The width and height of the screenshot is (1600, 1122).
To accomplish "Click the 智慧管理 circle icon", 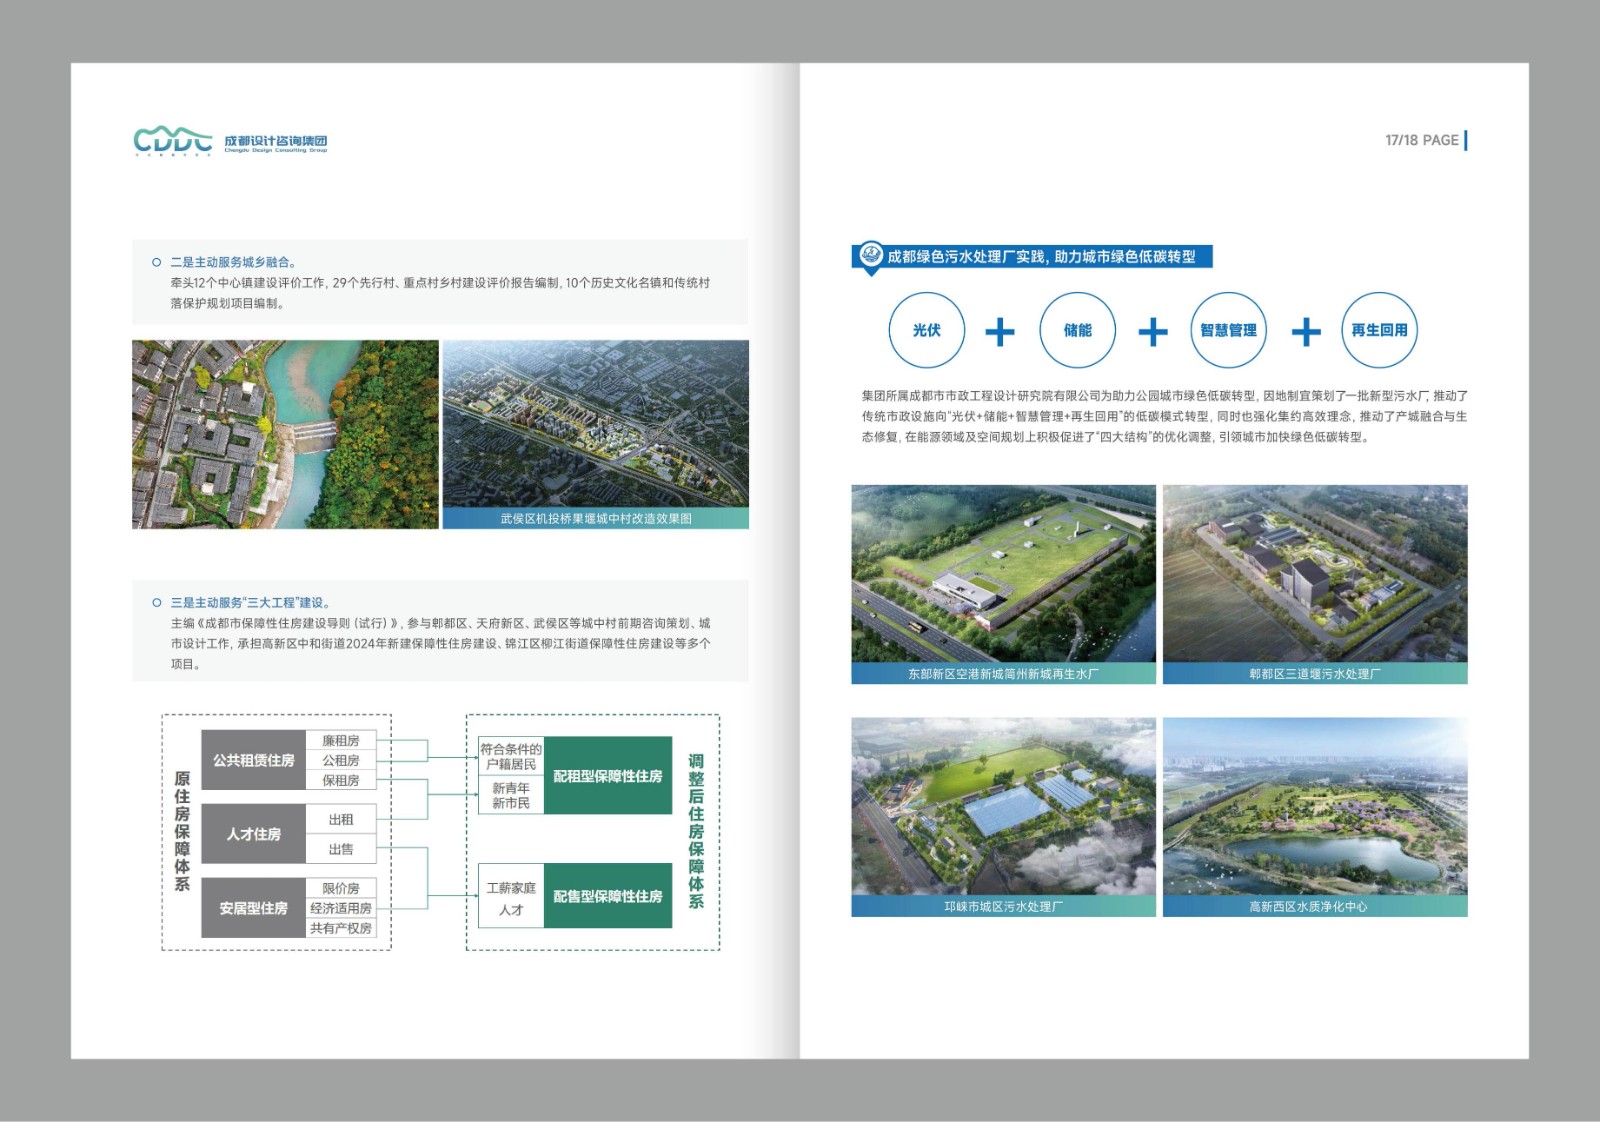I will pyautogui.click(x=1228, y=330).
